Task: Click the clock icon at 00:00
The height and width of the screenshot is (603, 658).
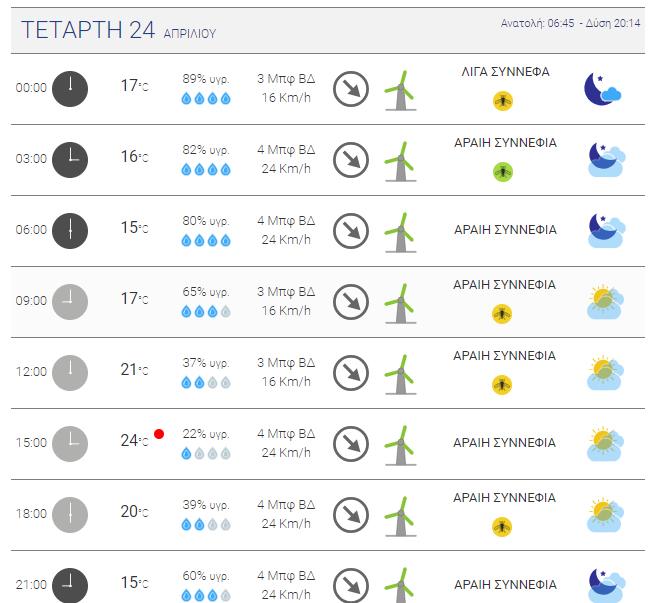Action: pyautogui.click(x=70, y=89)
